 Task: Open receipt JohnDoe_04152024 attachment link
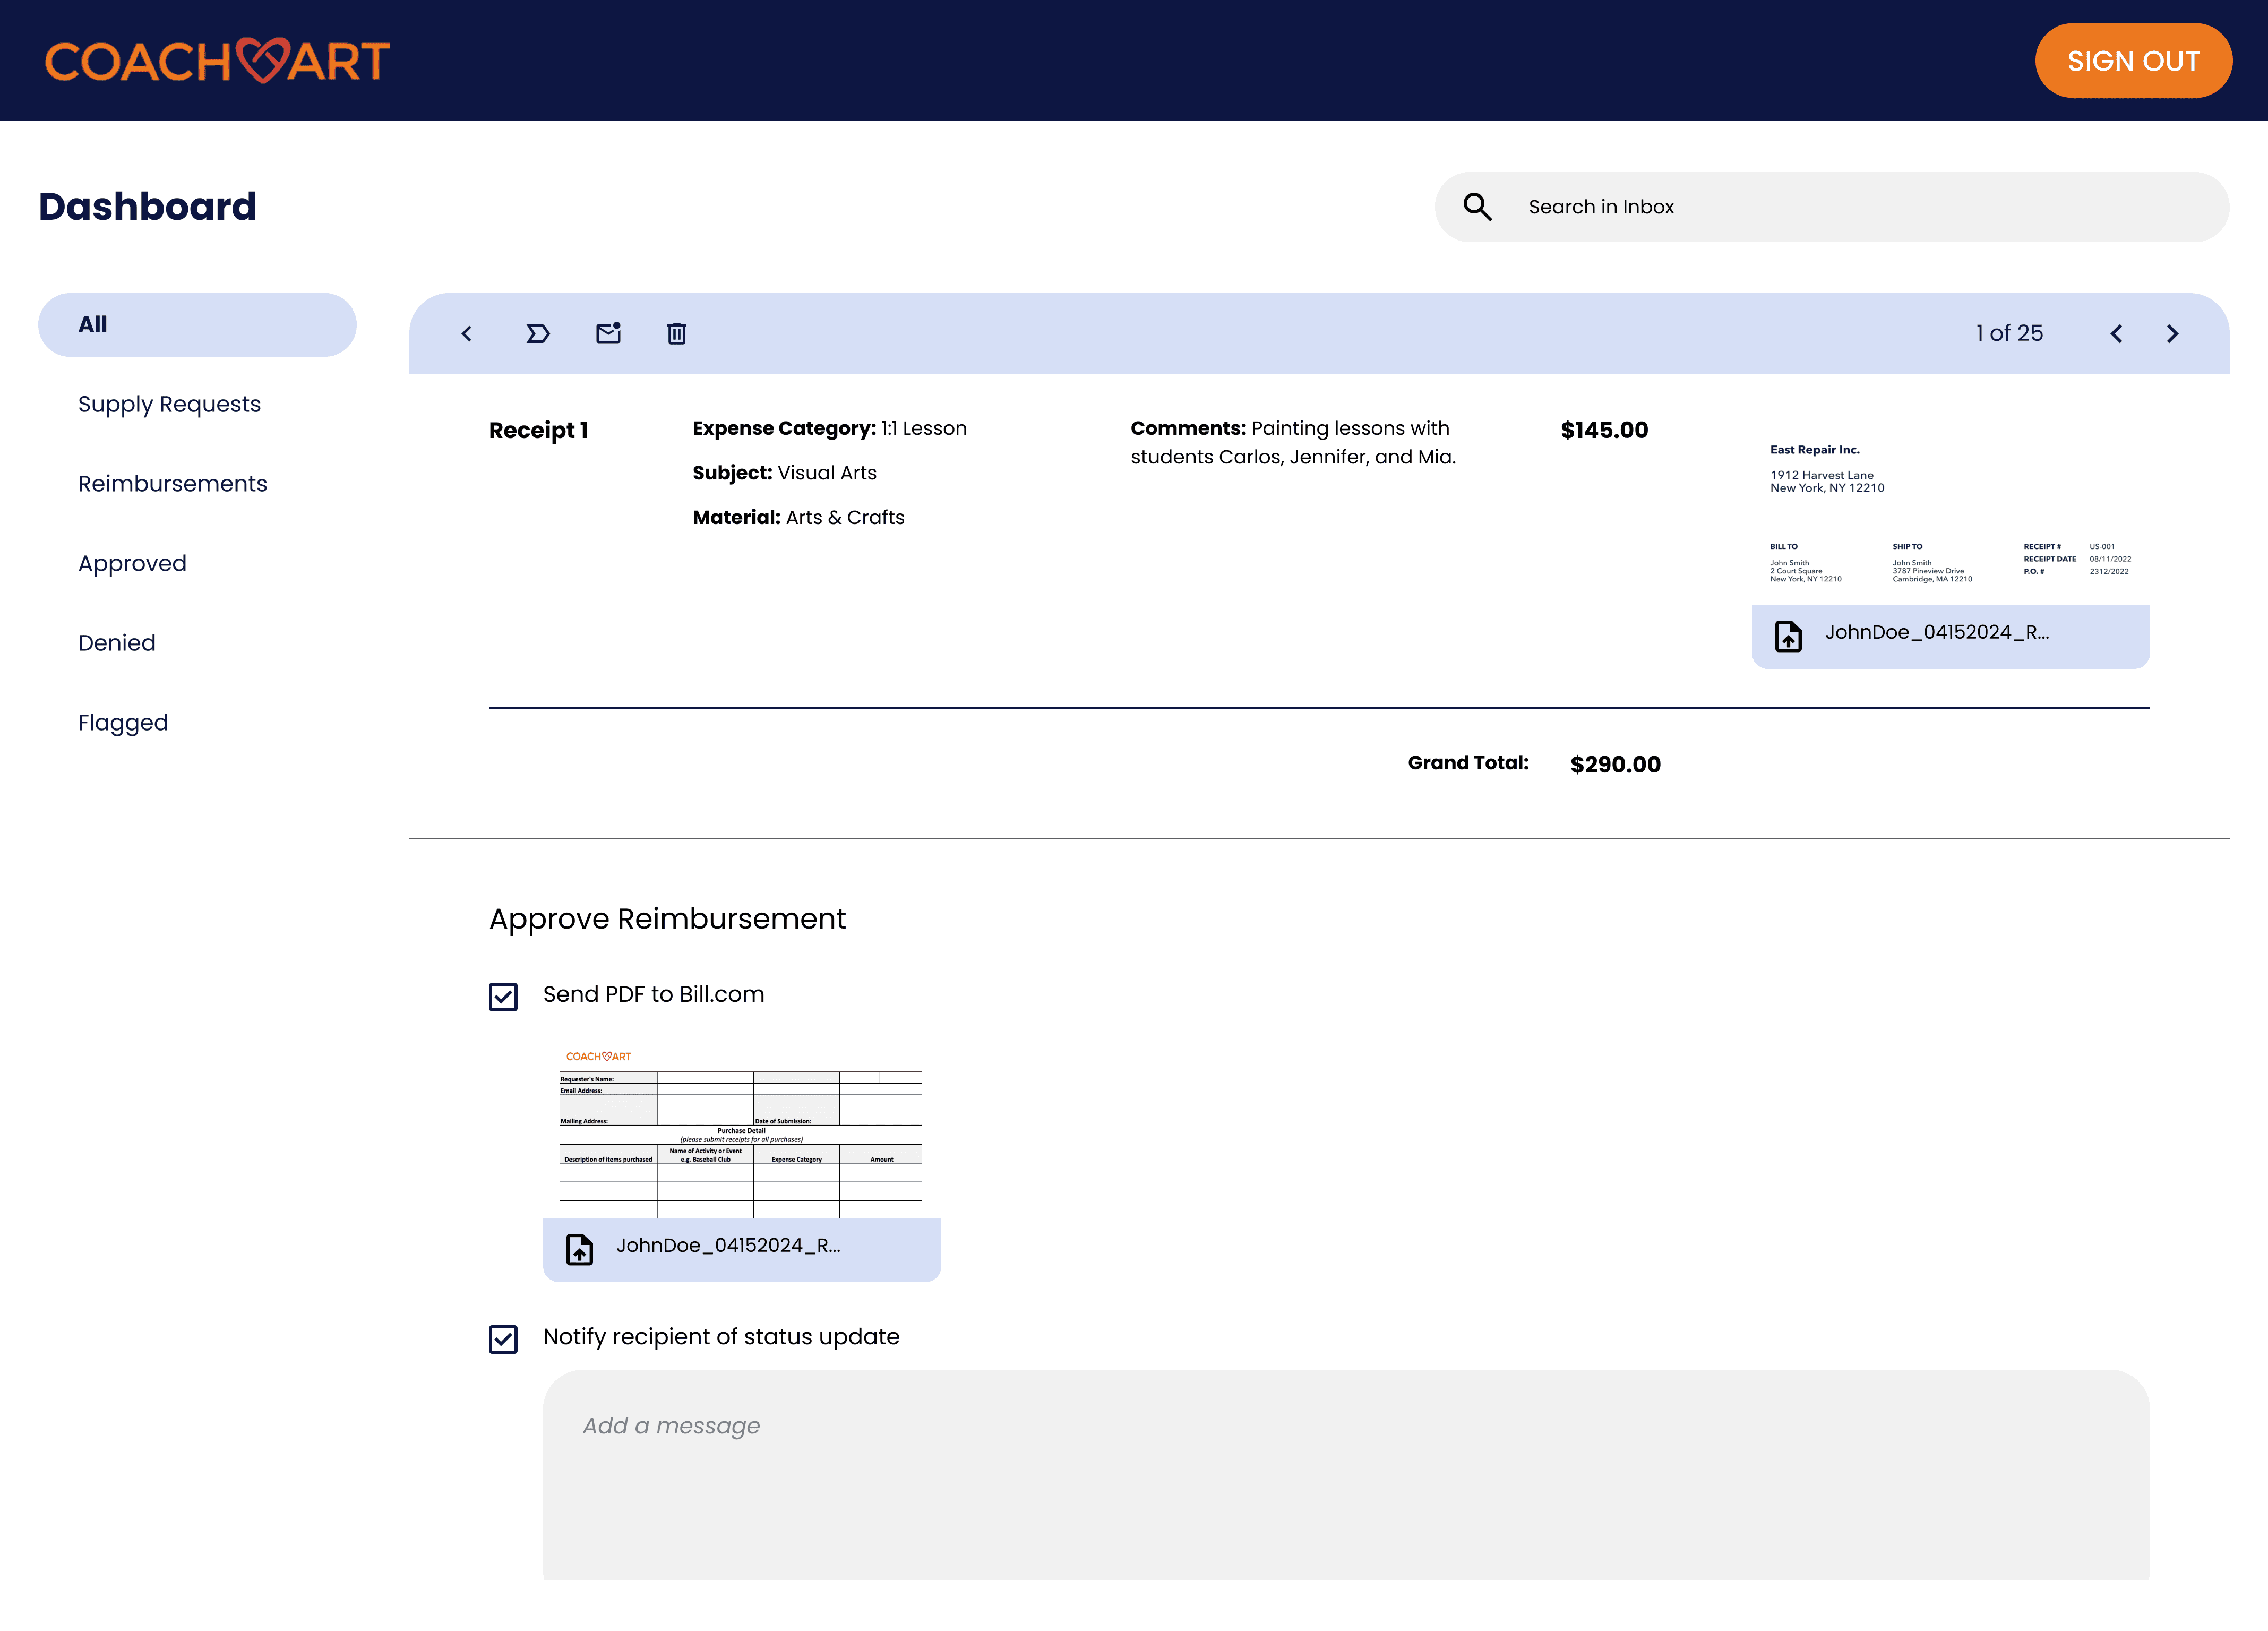coord(1936,633)
